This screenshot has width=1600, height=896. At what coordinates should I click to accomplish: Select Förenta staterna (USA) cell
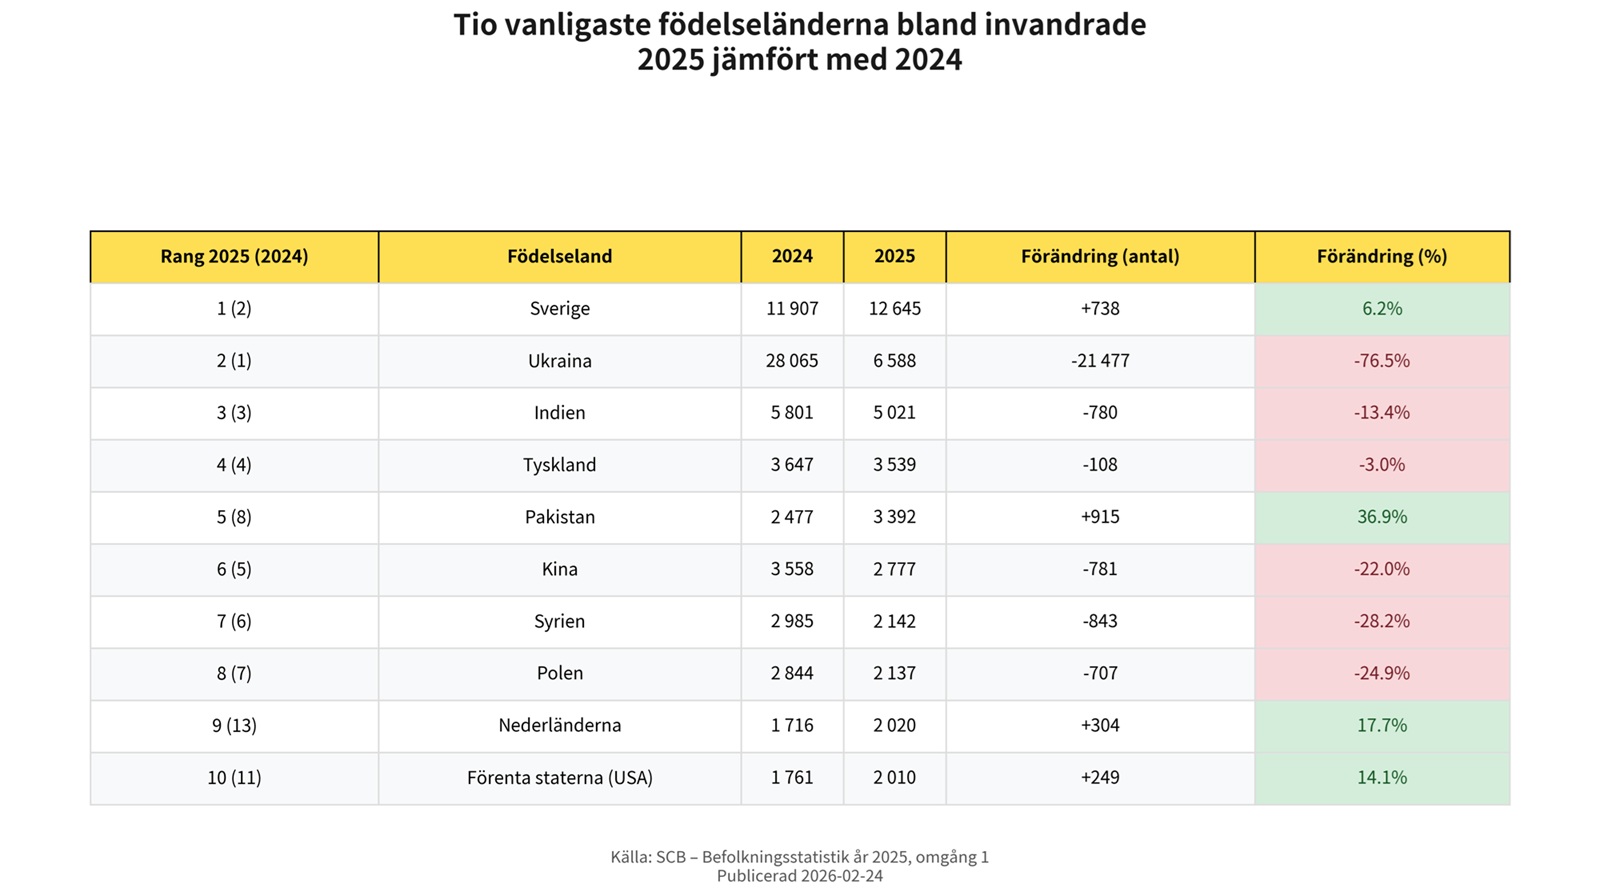point(559,777)
